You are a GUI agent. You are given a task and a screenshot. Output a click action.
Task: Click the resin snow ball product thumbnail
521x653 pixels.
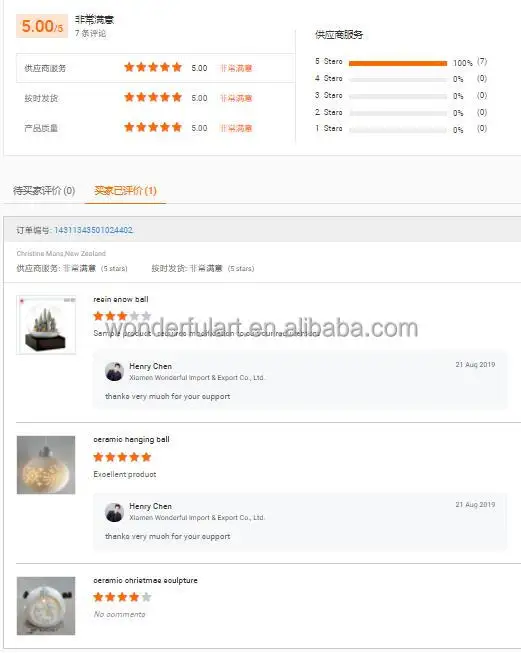(x=46, y=324)
